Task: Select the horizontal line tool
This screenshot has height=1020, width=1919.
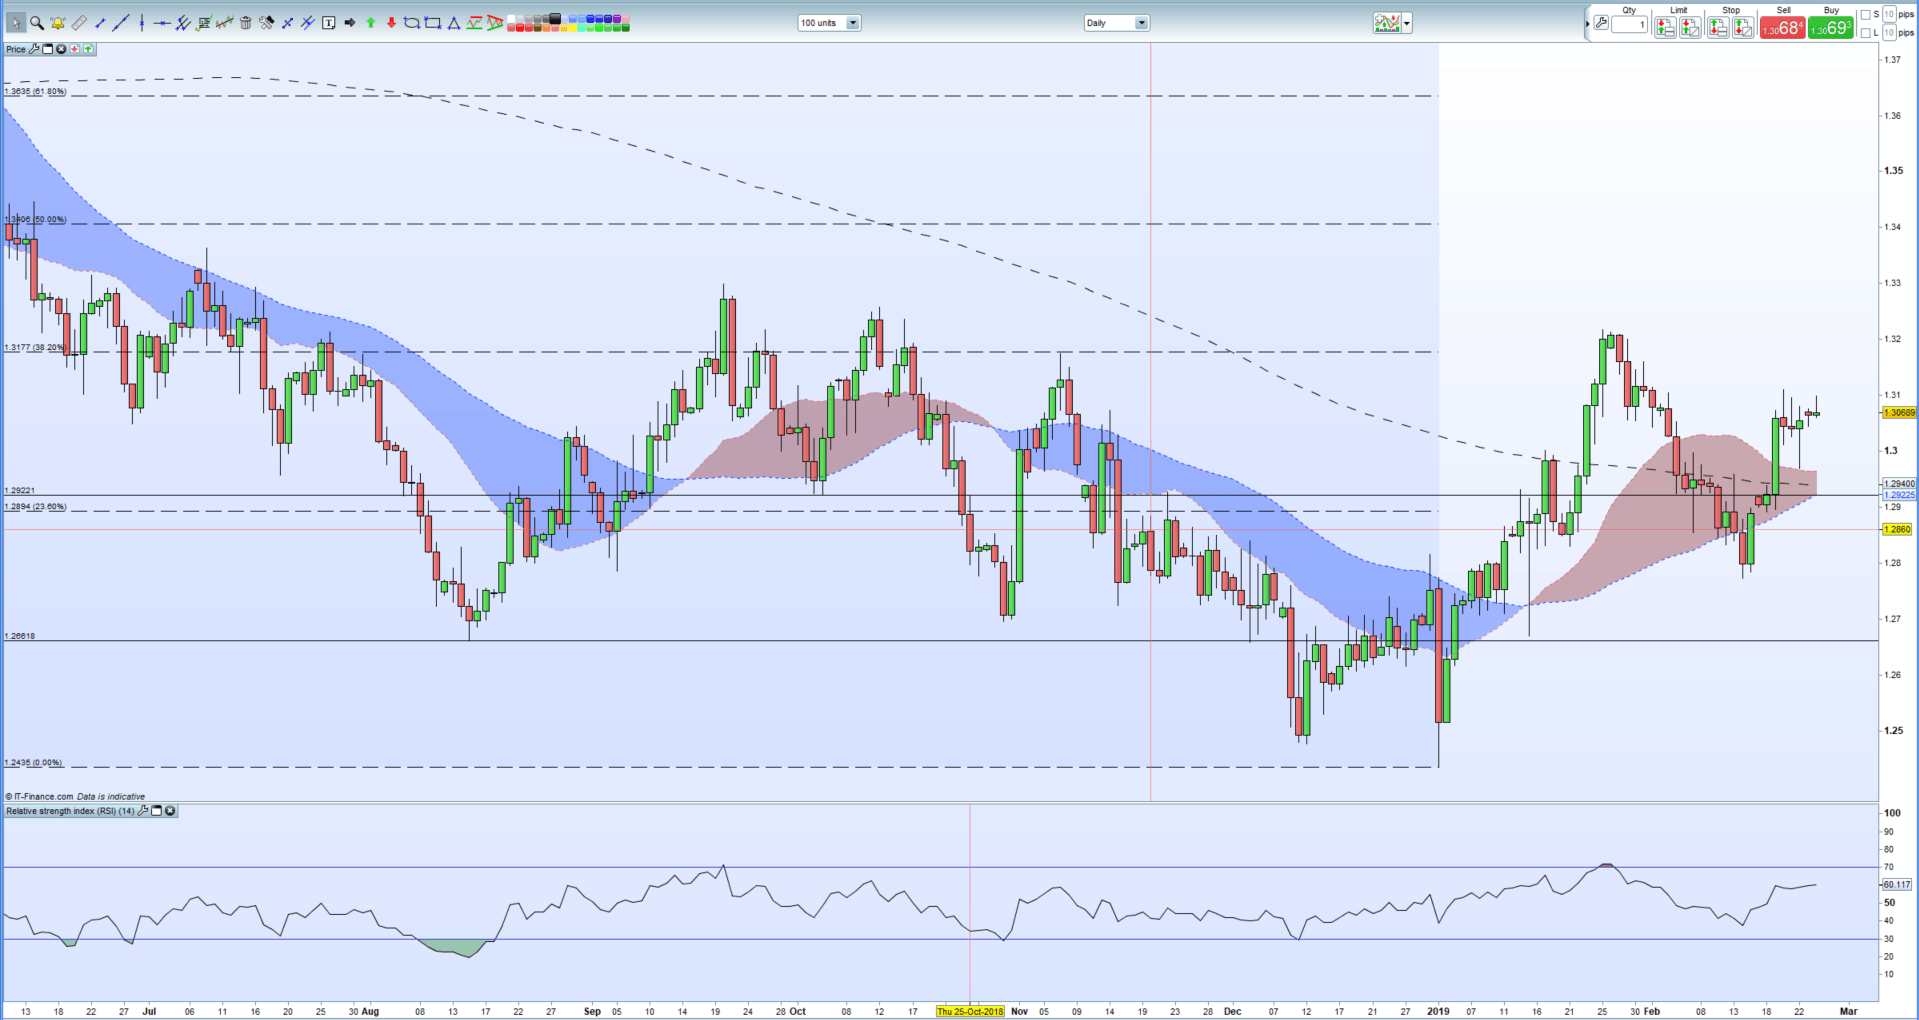Action: click(x=162, y=23)
